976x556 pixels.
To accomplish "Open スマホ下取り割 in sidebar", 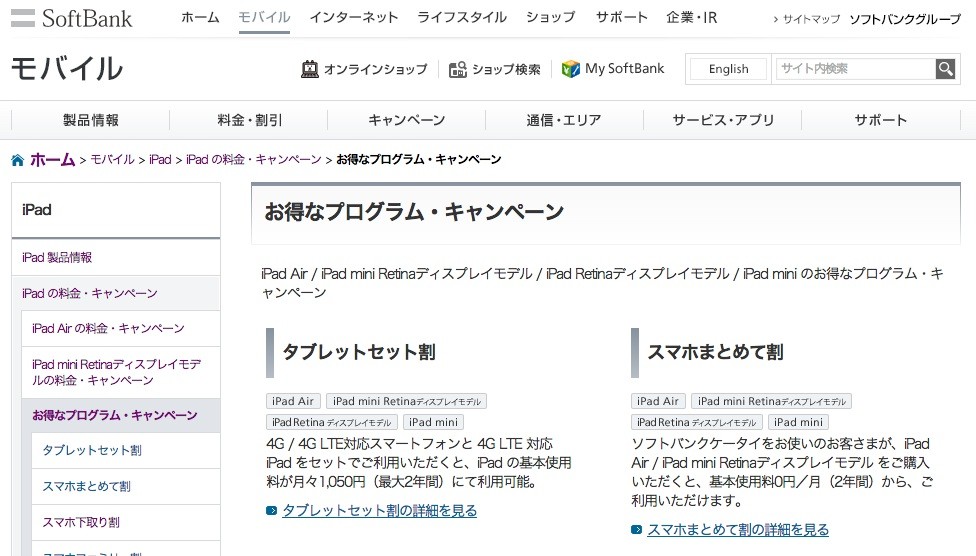I will [x=126, y=522].
